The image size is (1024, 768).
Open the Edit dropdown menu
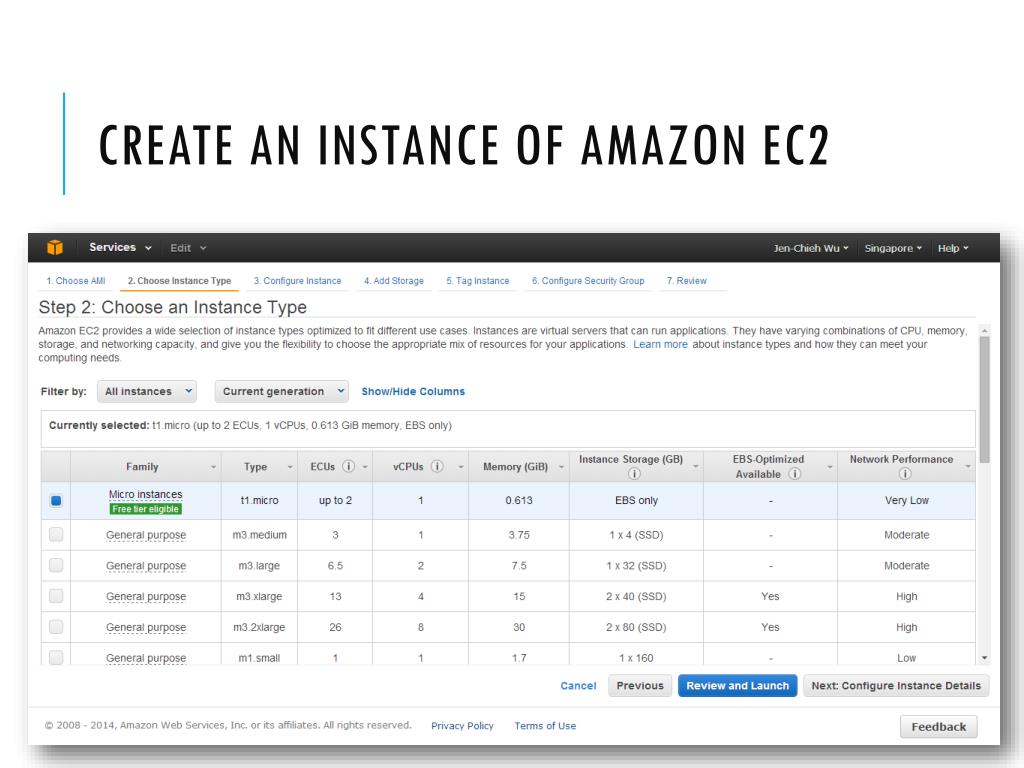click(188, 248)
